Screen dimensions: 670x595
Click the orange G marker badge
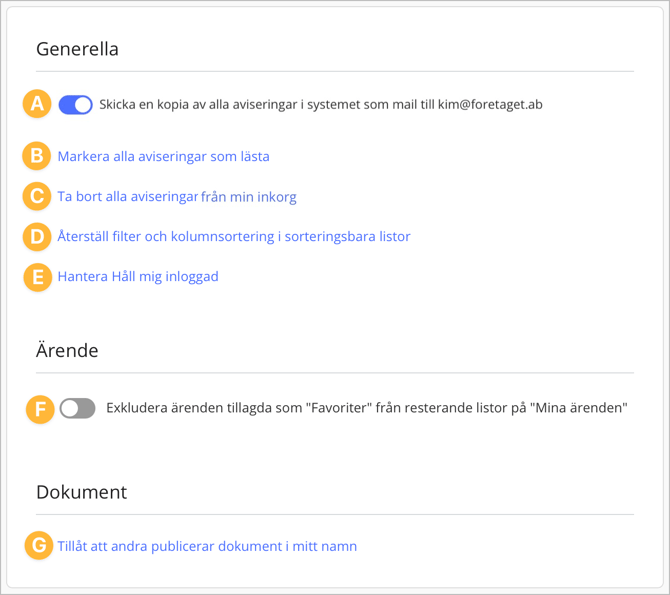point(38,546)
